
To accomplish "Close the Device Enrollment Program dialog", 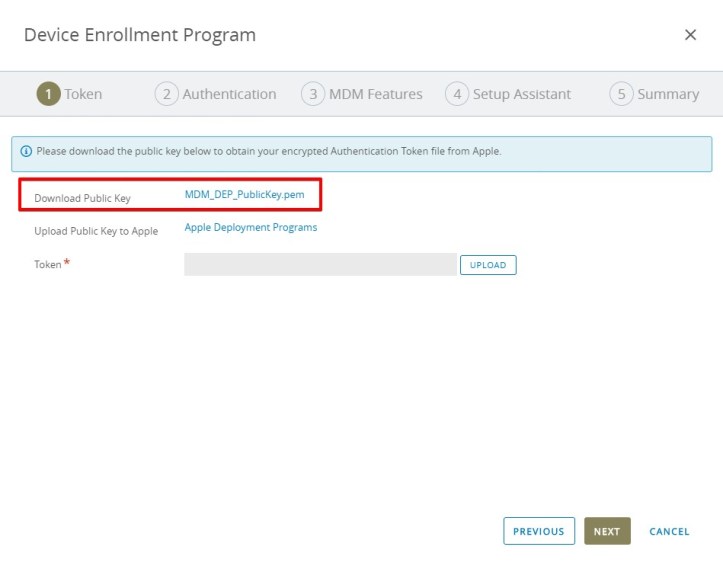I will [690, 35].
